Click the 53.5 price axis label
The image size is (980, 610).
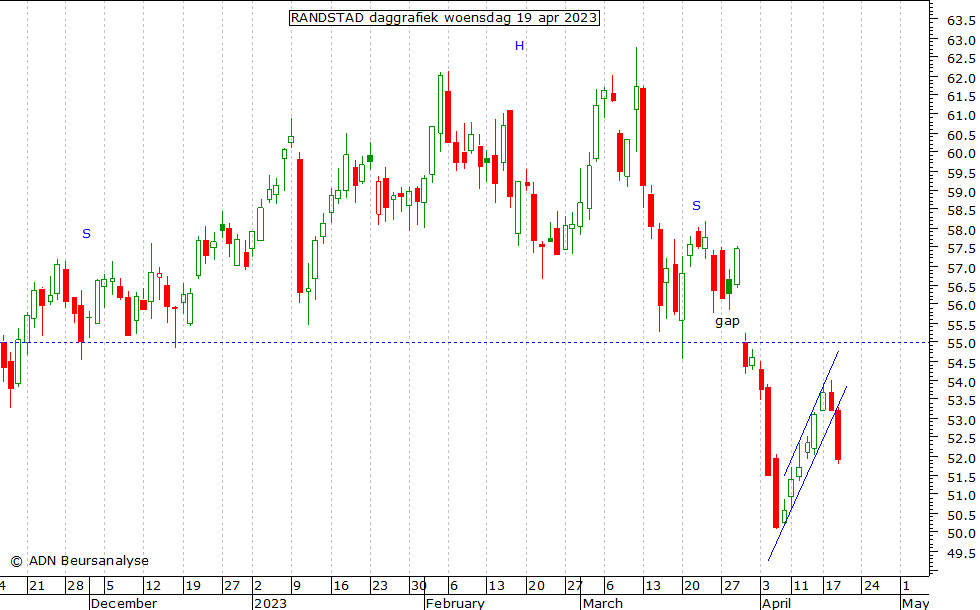pos(961,401)
